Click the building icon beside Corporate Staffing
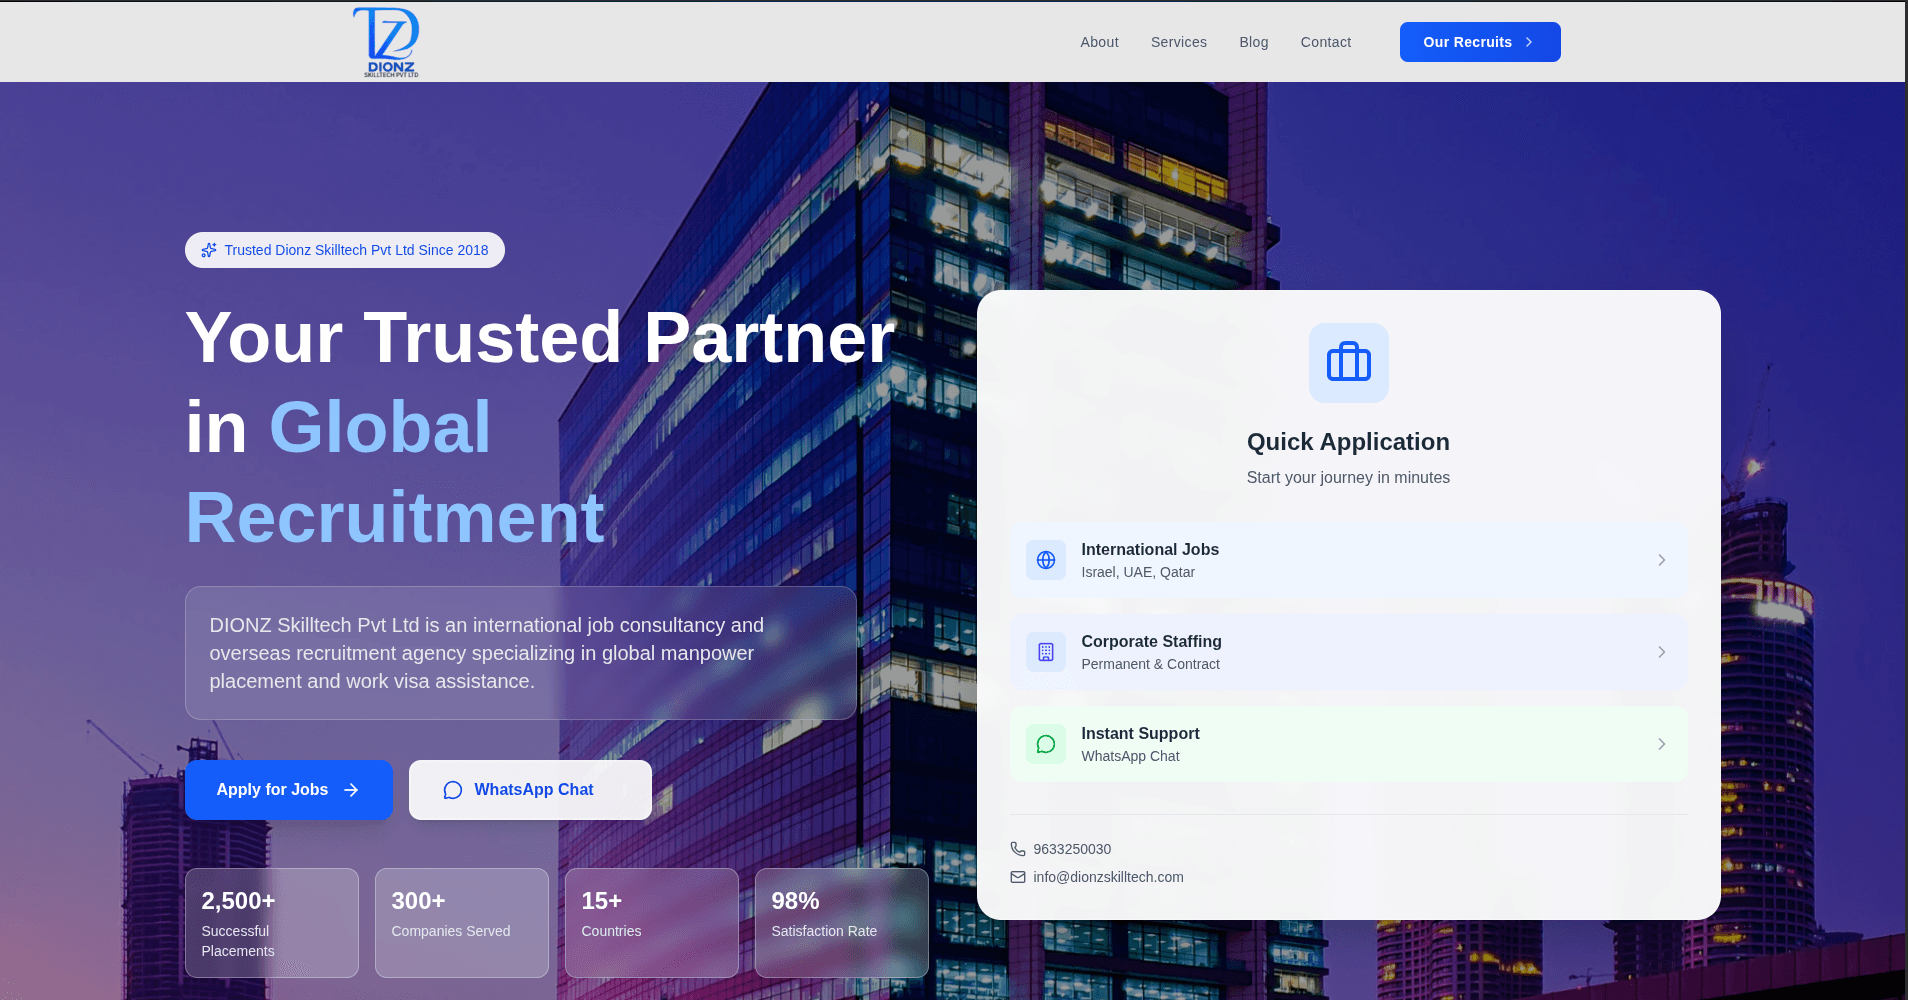The image size is (1908, 1000). click(x=1046, y=652)
